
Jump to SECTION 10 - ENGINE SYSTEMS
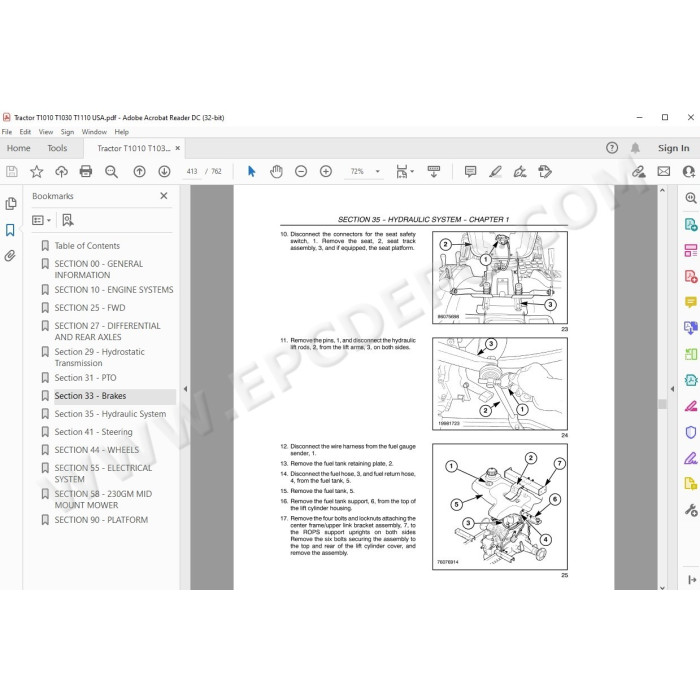114,290
